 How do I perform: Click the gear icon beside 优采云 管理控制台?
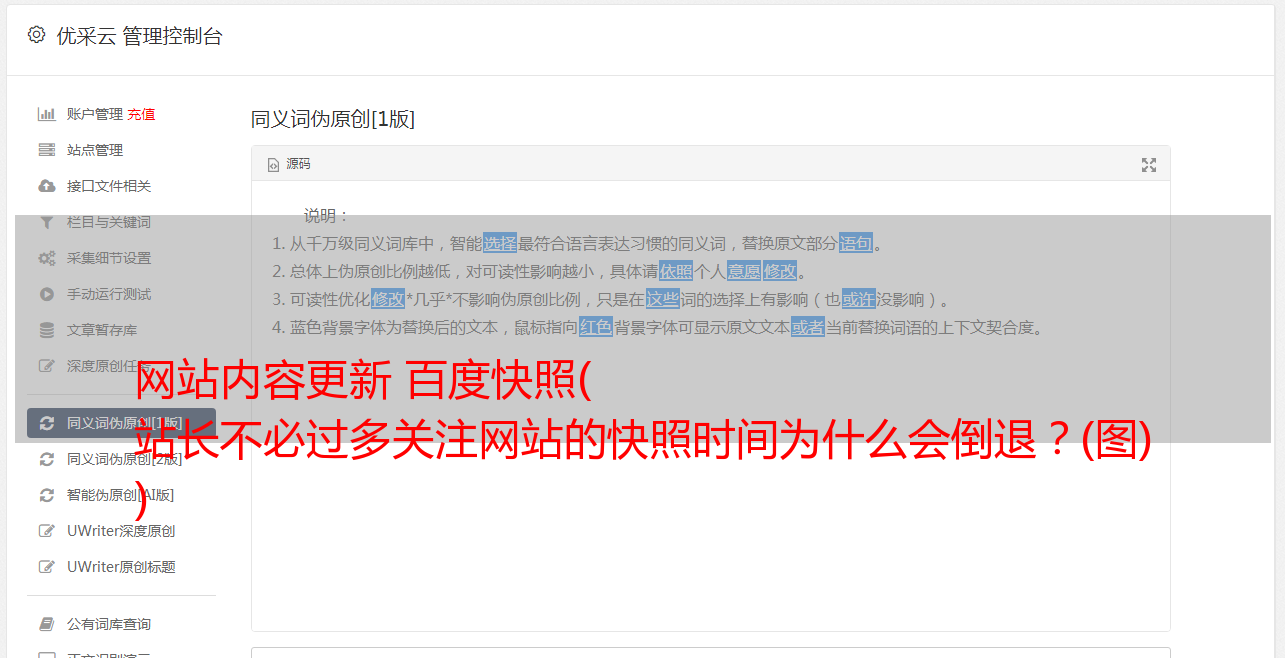click(37, 35)
